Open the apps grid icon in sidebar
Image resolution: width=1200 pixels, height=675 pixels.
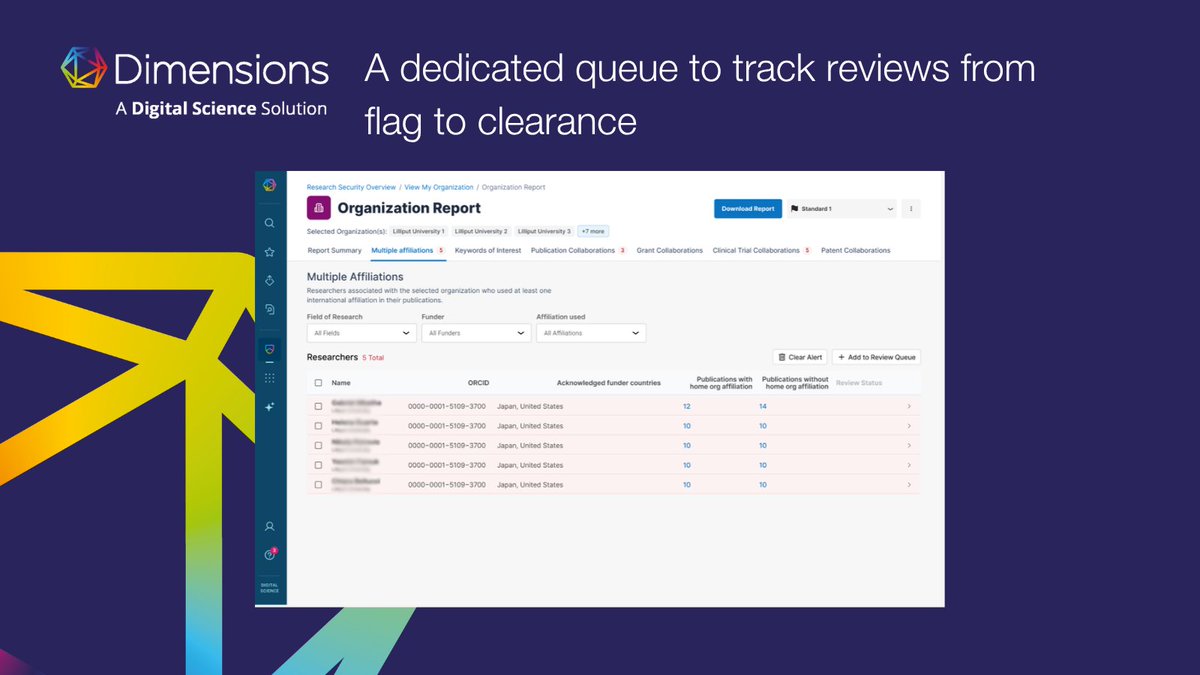269,377
